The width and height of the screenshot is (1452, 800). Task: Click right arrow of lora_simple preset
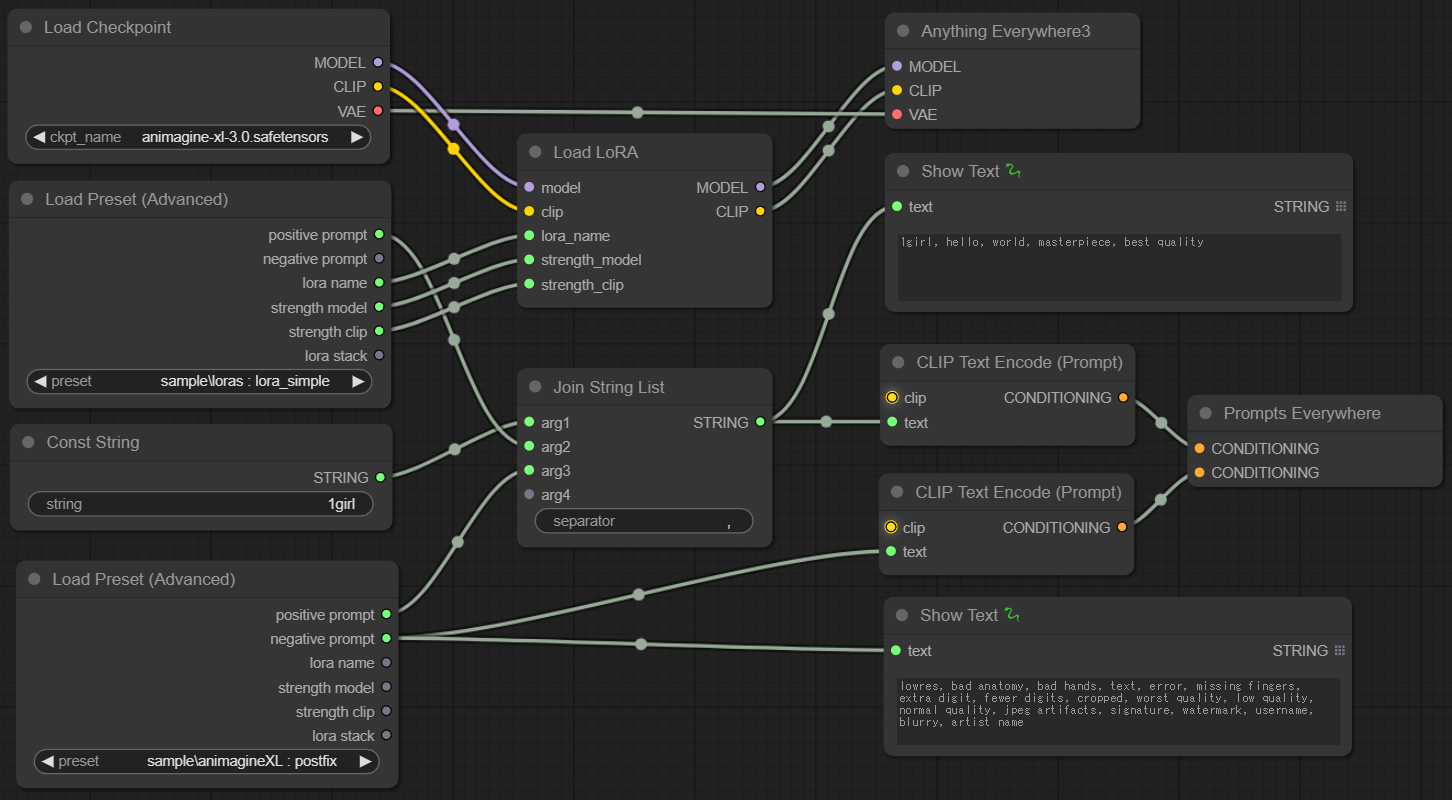pyautogui.click(x=358, y=381)
